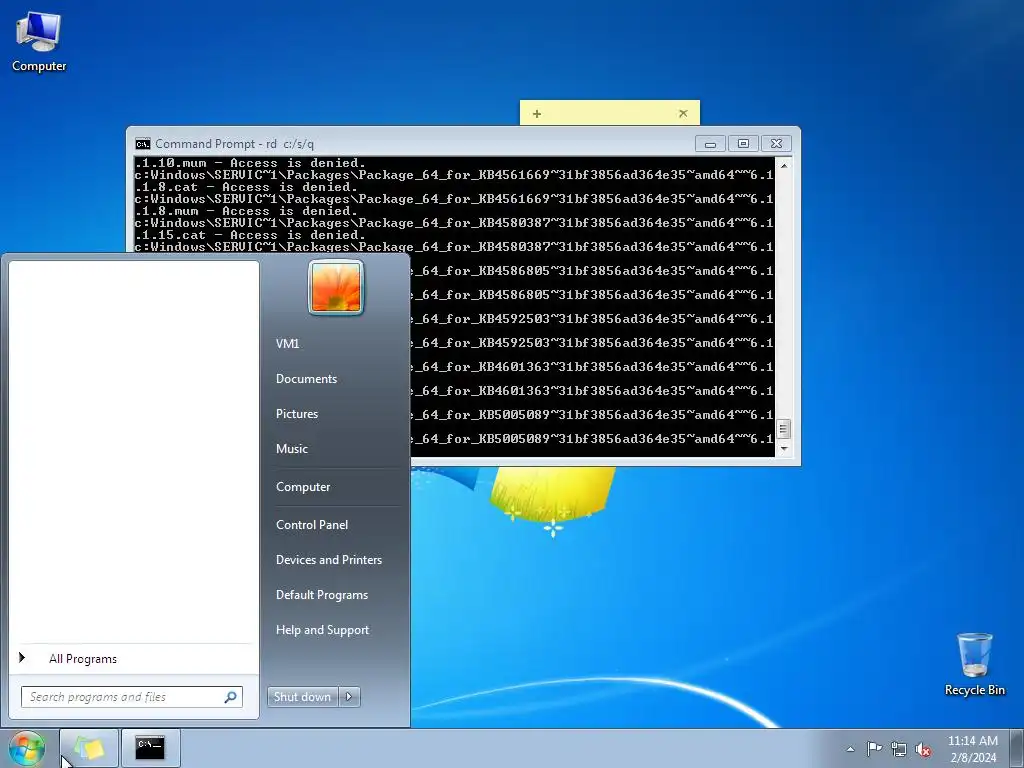Open the VM1 user folder

[287, 344]
